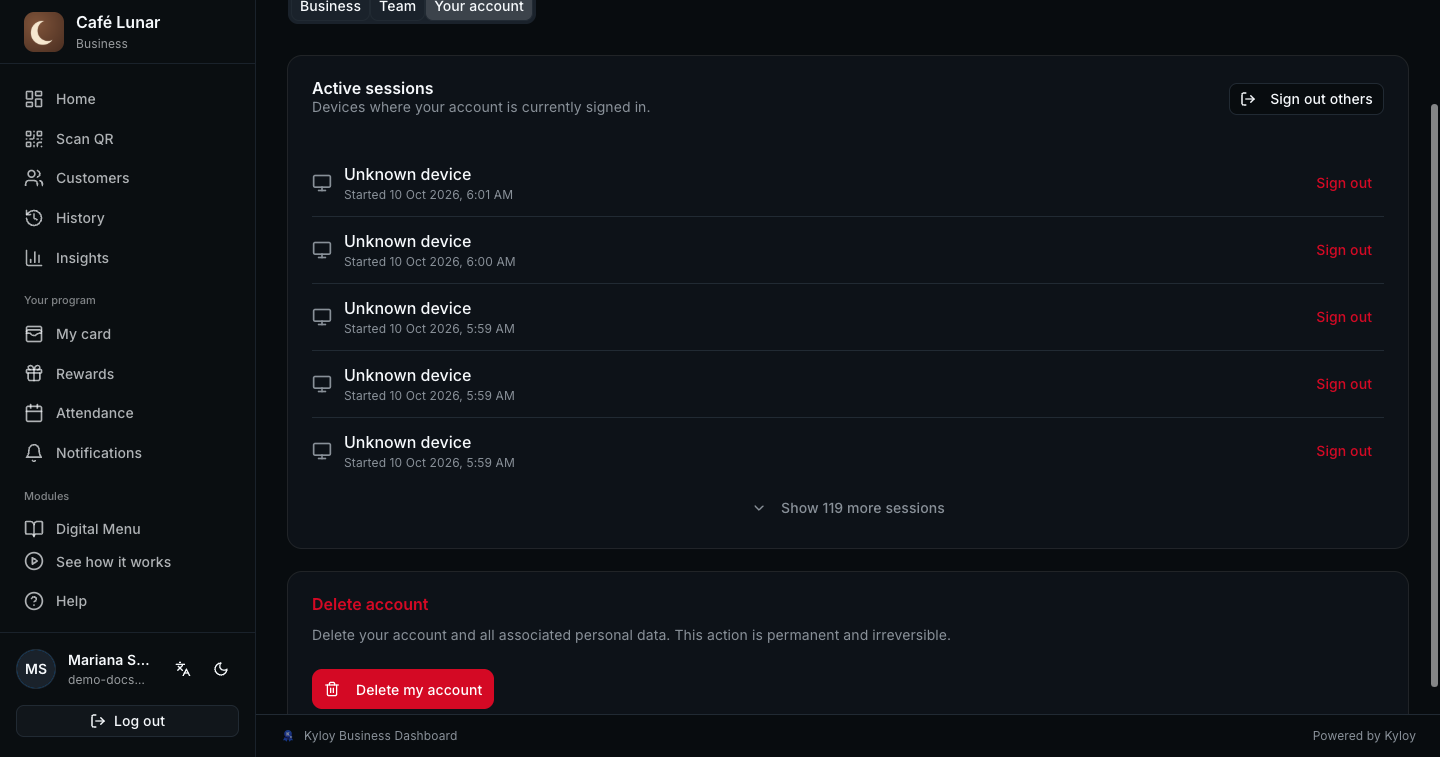Click Powered by Kyloy link
This screenshot has width=1440, height=757.
[x=1364, y=736]
